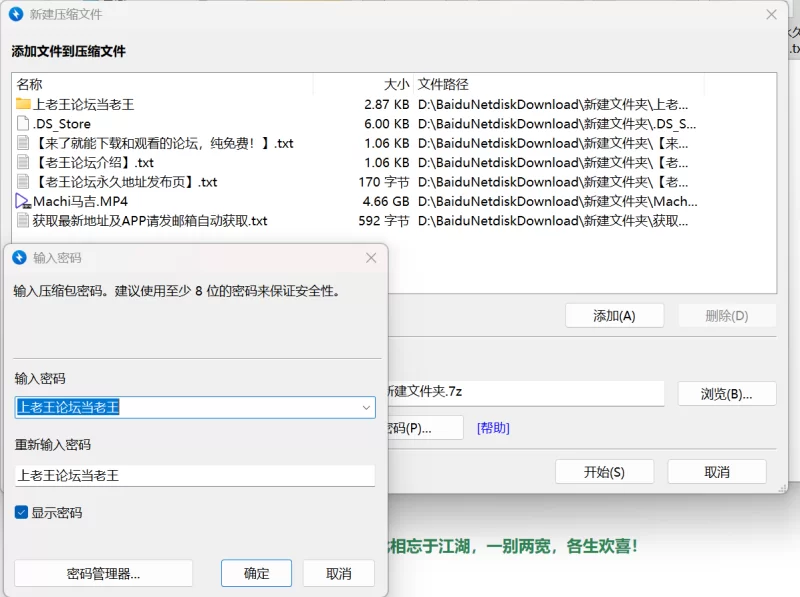The height and width of the screenshot is (597, 800).
Task: Click 取消 in the 输入密码 dialog
Action: click(339, 573)
